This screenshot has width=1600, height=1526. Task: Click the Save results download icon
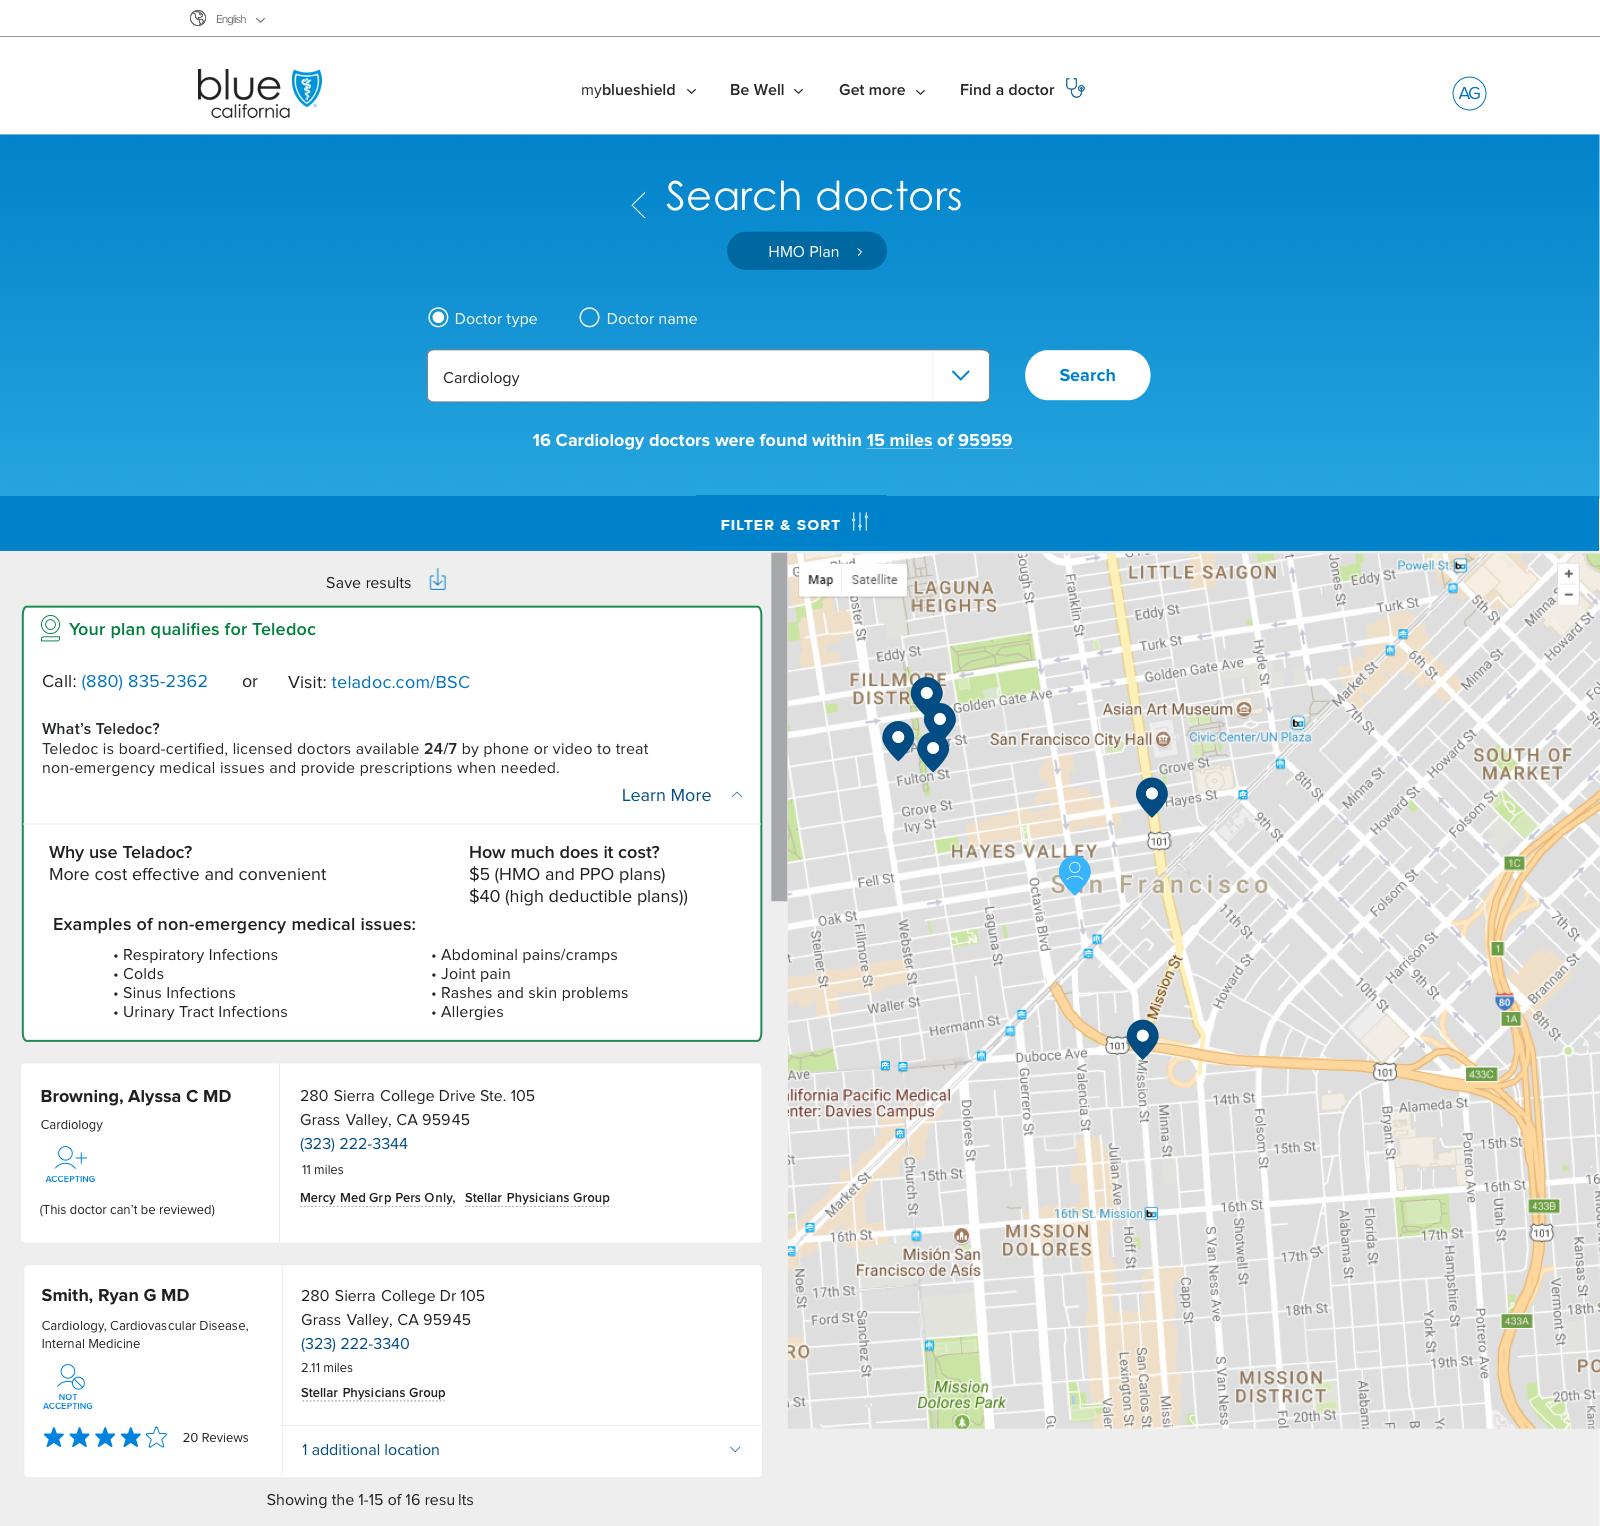pos(438,581)
